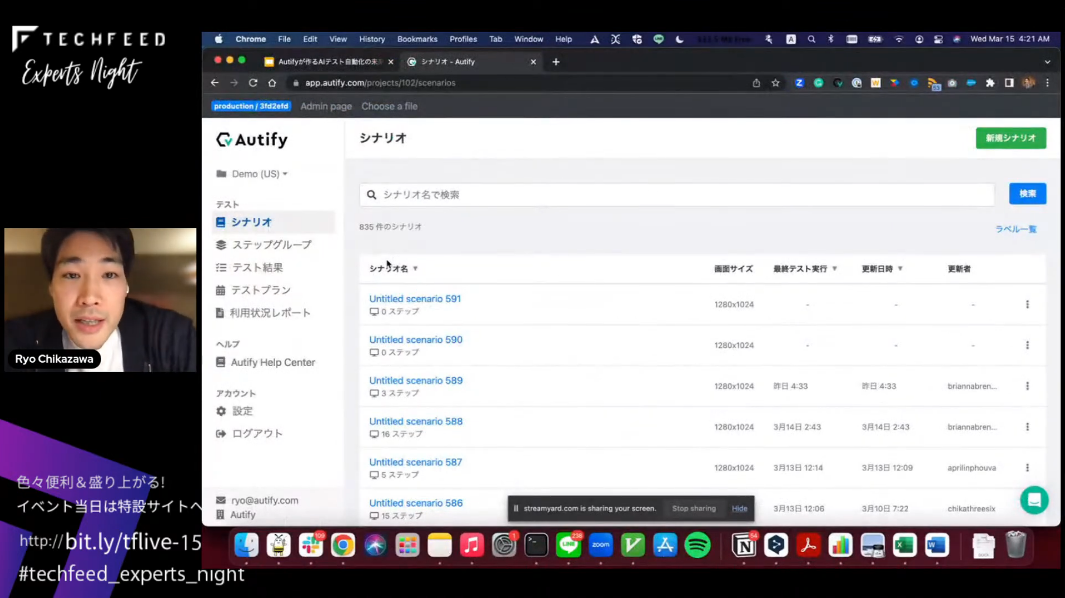Open Chrome three-dot menu

point(1047,83)
